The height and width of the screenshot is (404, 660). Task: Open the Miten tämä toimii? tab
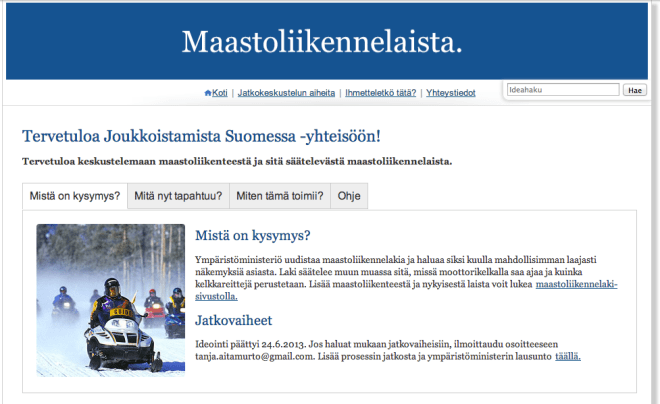(279, 196)
